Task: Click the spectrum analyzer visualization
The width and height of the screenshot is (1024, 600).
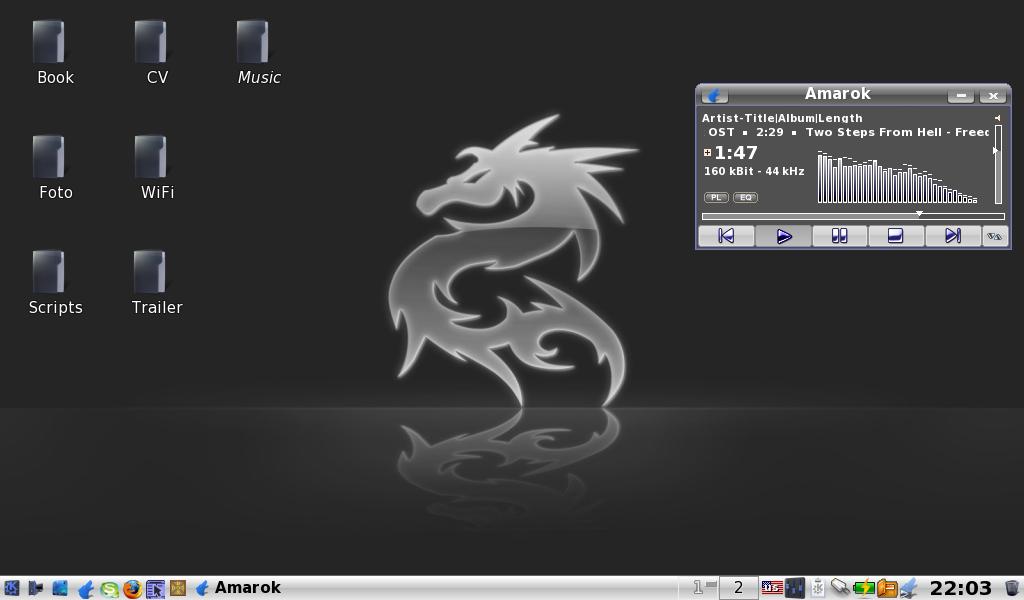Action: pyautogui.click(x=897, y=178)
